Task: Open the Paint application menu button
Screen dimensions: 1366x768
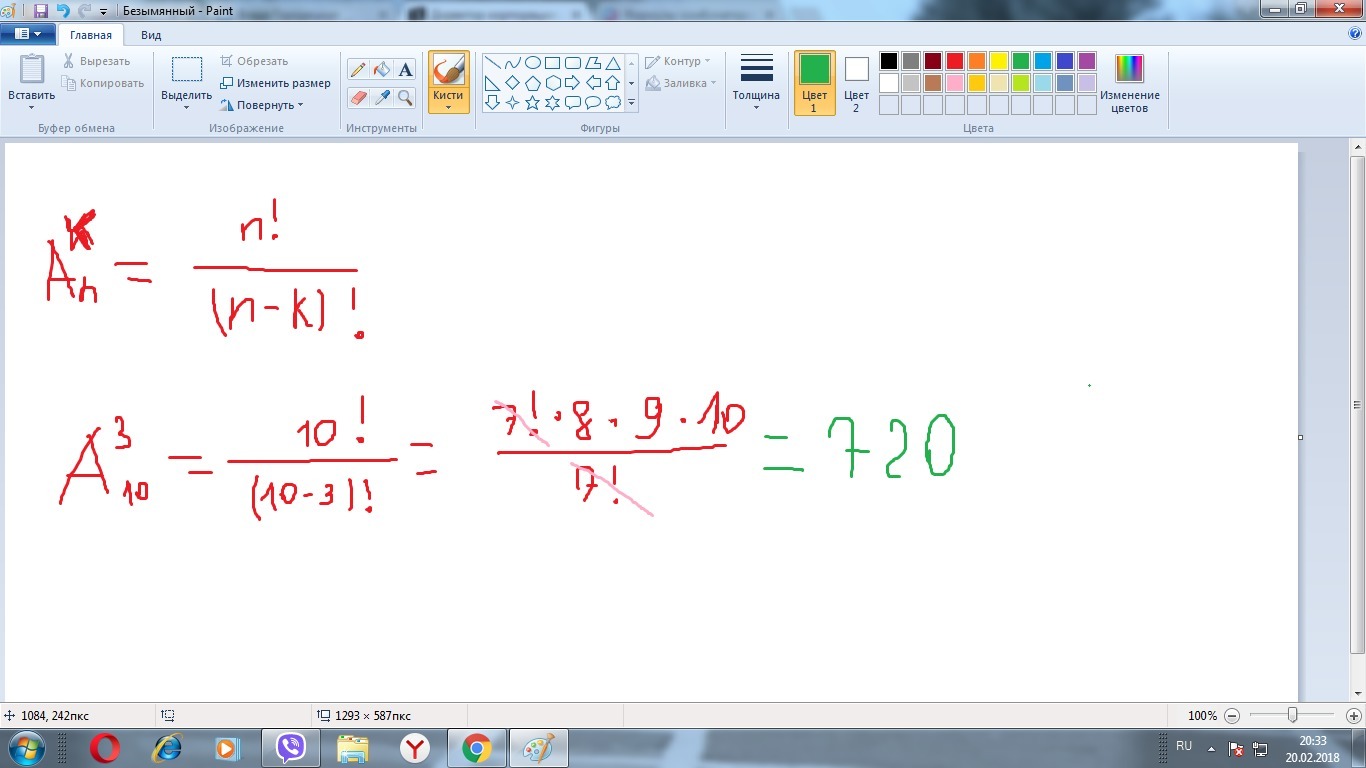Action: tap(28, 34)
